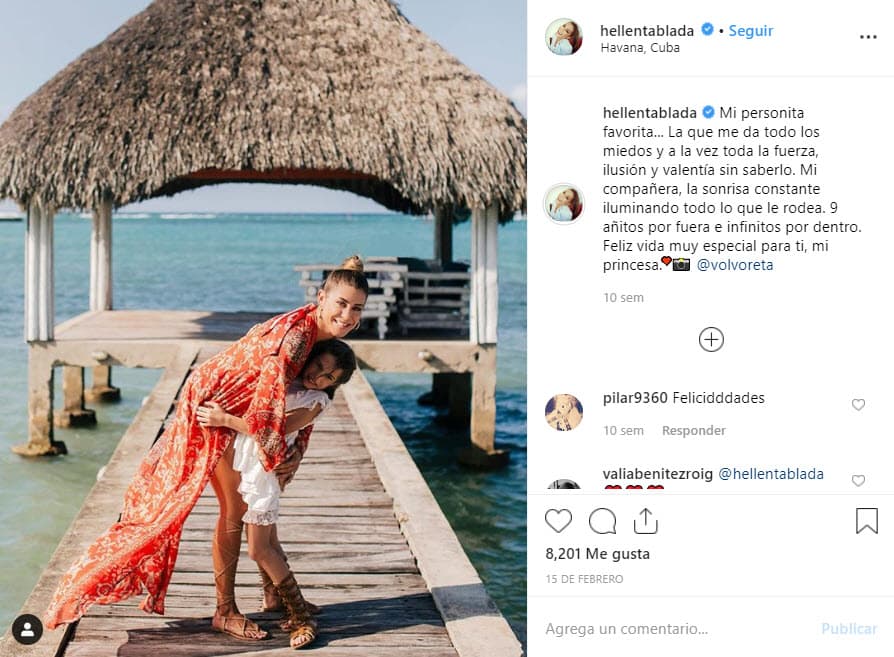Click Havana, Cuba location link
The width and height of the screenshot is (894, 657).
coord(640,48)
